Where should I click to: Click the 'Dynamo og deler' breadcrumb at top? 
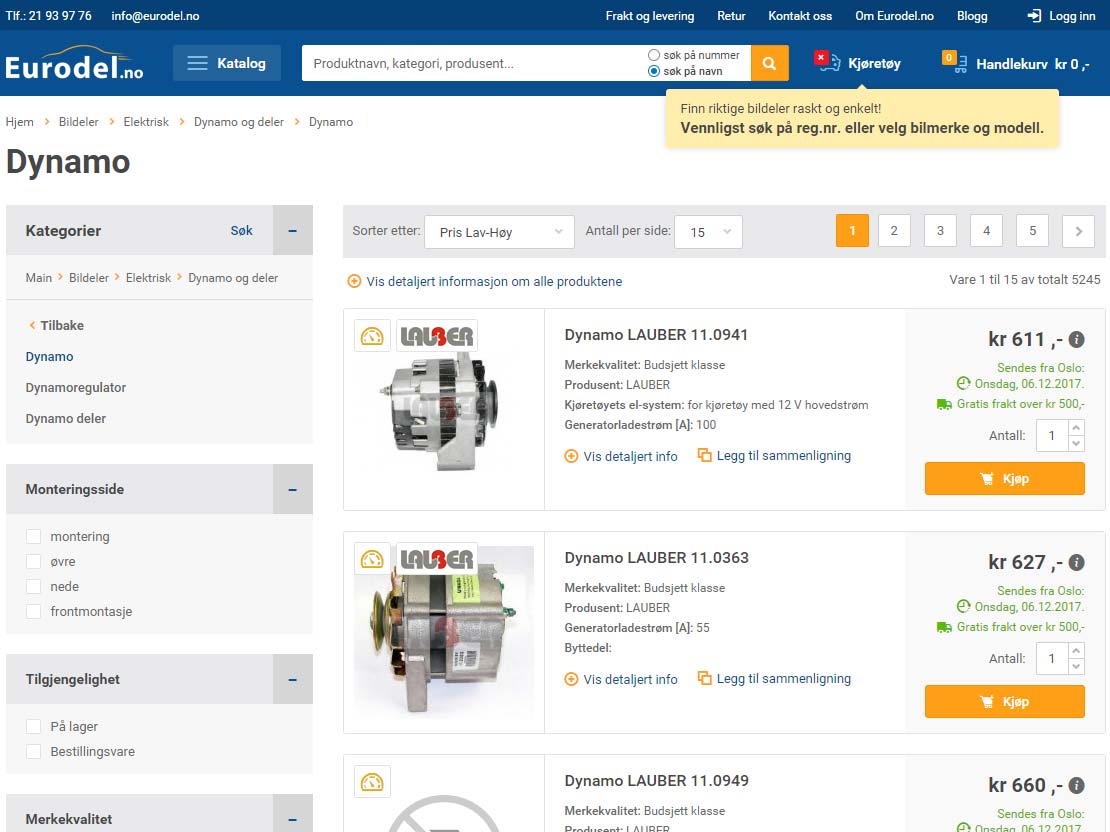pyautogui.click(x=239, y=122)
